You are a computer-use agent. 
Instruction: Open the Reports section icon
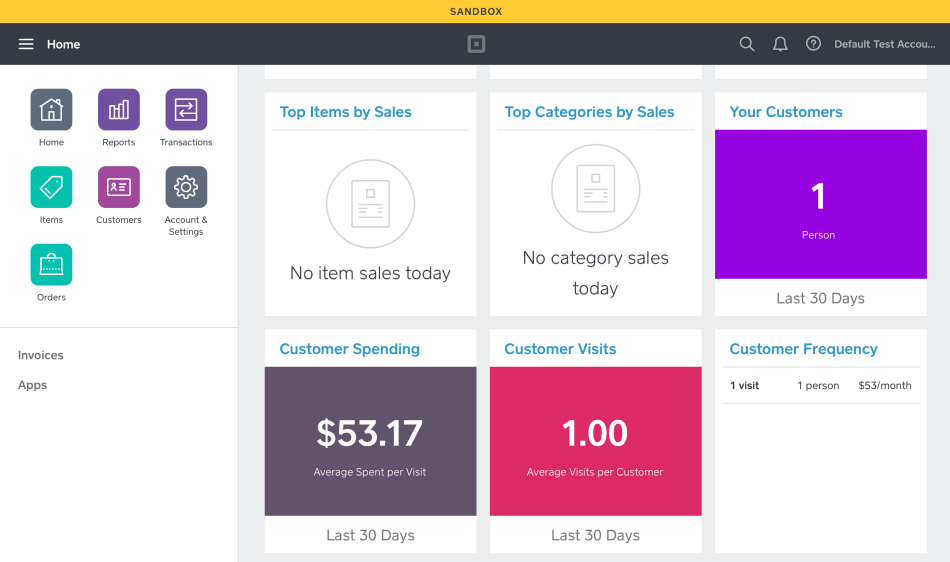pyautogui.click(x=118, y=110)
